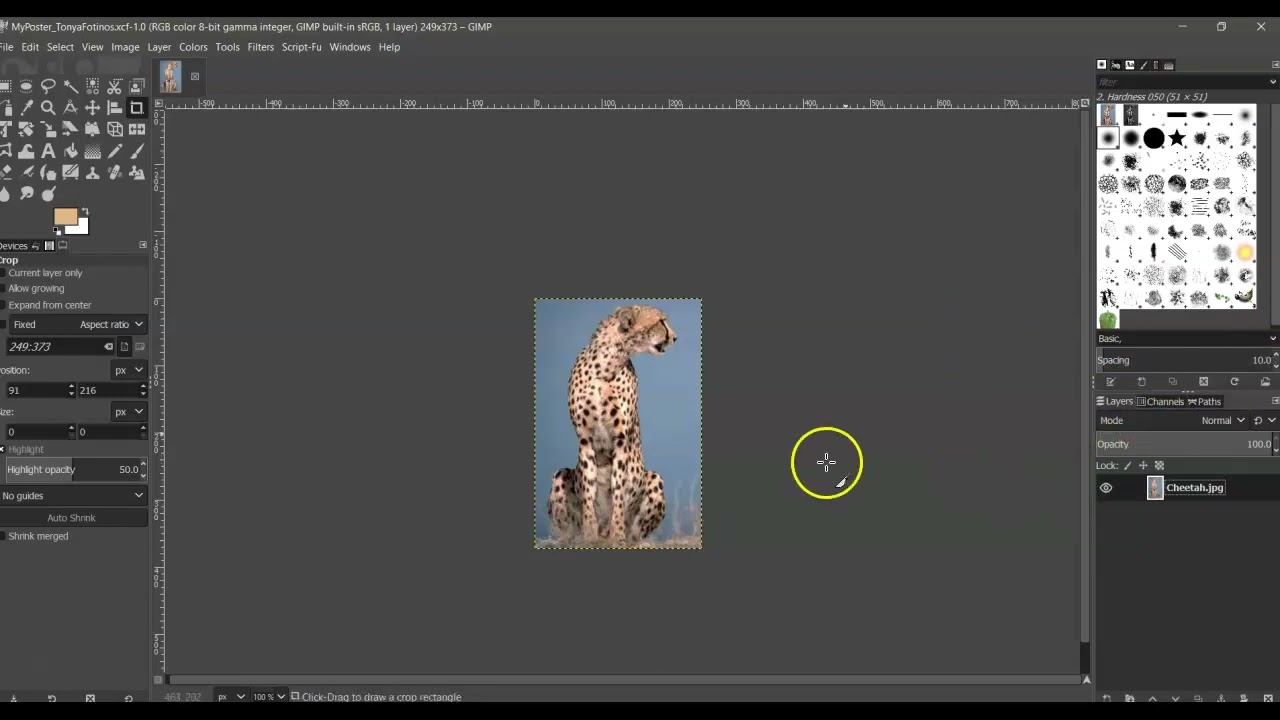
Task: Select the Zoom magnifier tool
Action: (48, 108)
